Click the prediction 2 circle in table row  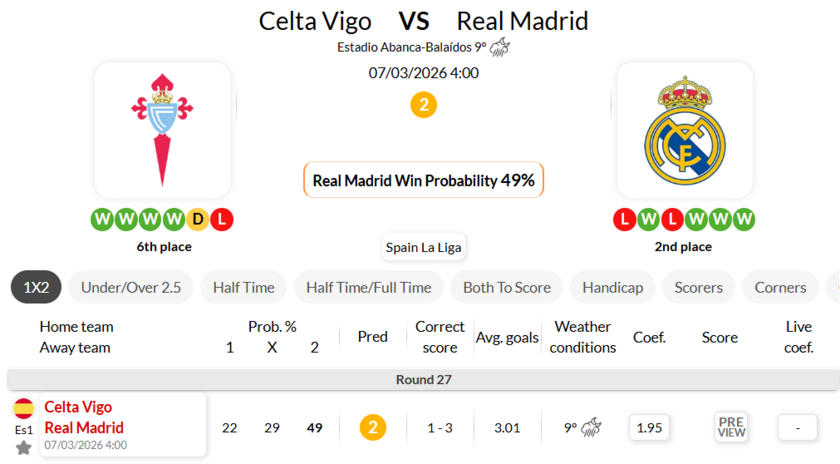pyautogui.click(x=373, y=428)
